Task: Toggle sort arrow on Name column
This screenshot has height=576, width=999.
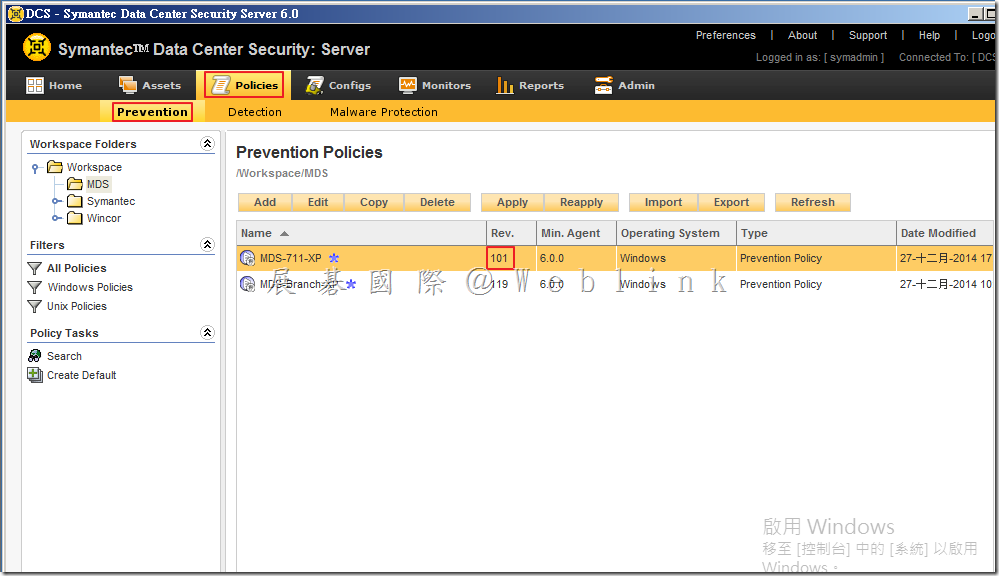Action: pyautogui.click(x=284, y=234)
